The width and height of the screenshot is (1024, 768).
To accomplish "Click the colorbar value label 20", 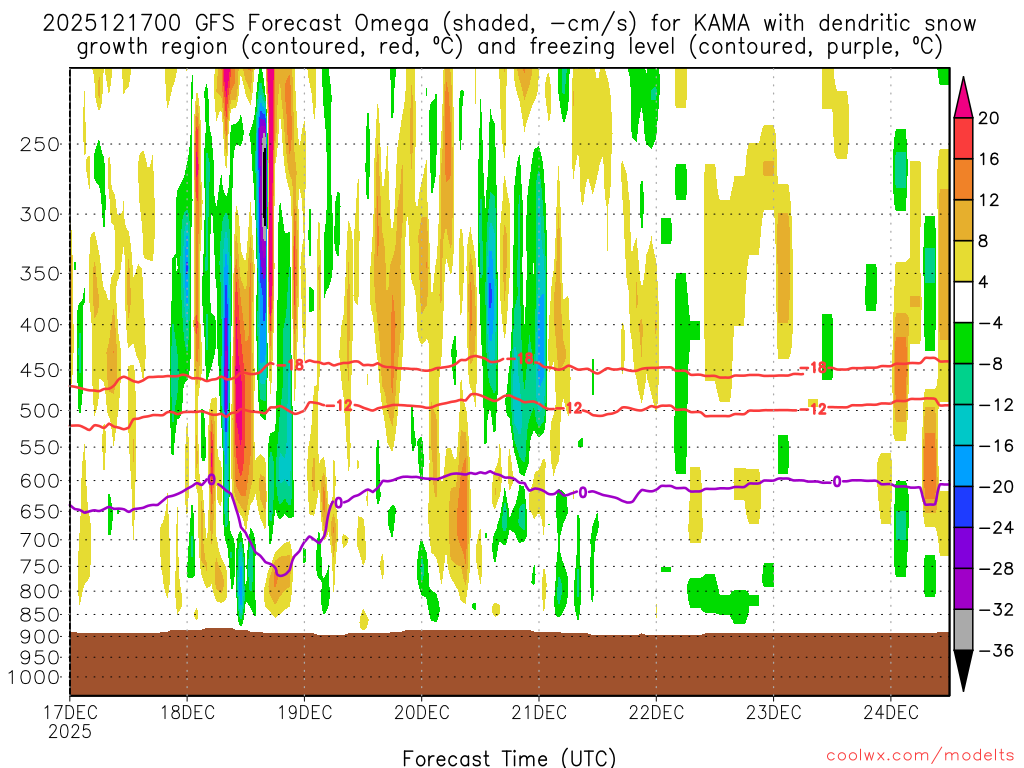I will click(x=989, y=118).
